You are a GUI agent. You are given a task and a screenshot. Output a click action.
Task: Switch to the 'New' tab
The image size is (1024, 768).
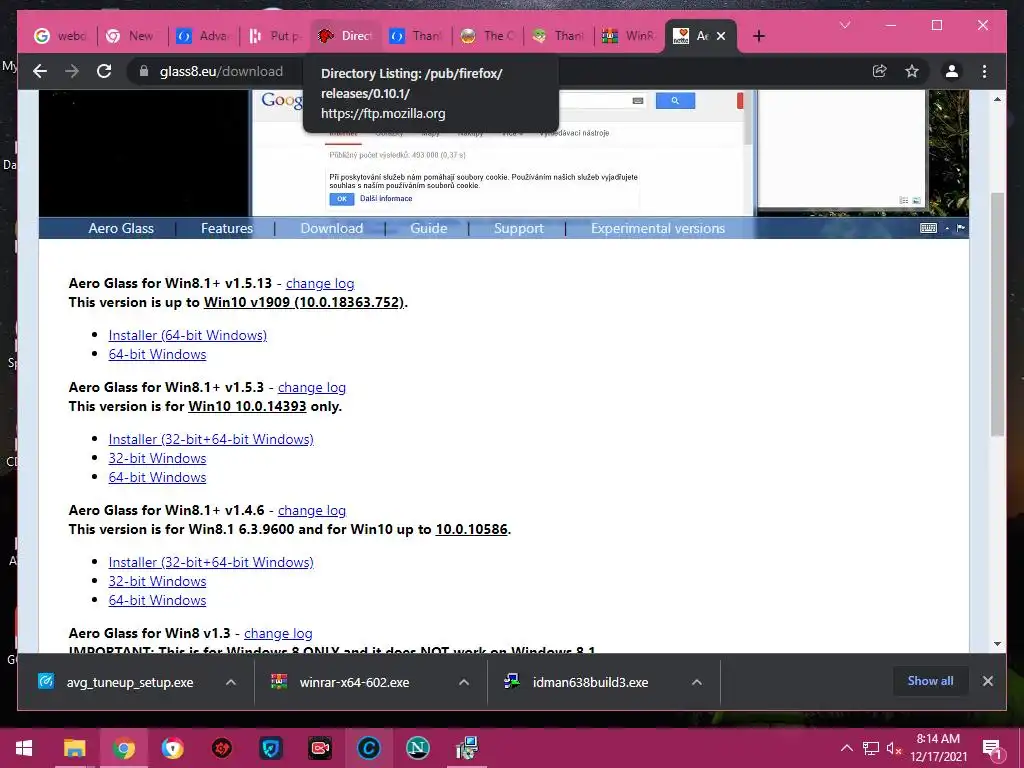[x=132, y=36]
